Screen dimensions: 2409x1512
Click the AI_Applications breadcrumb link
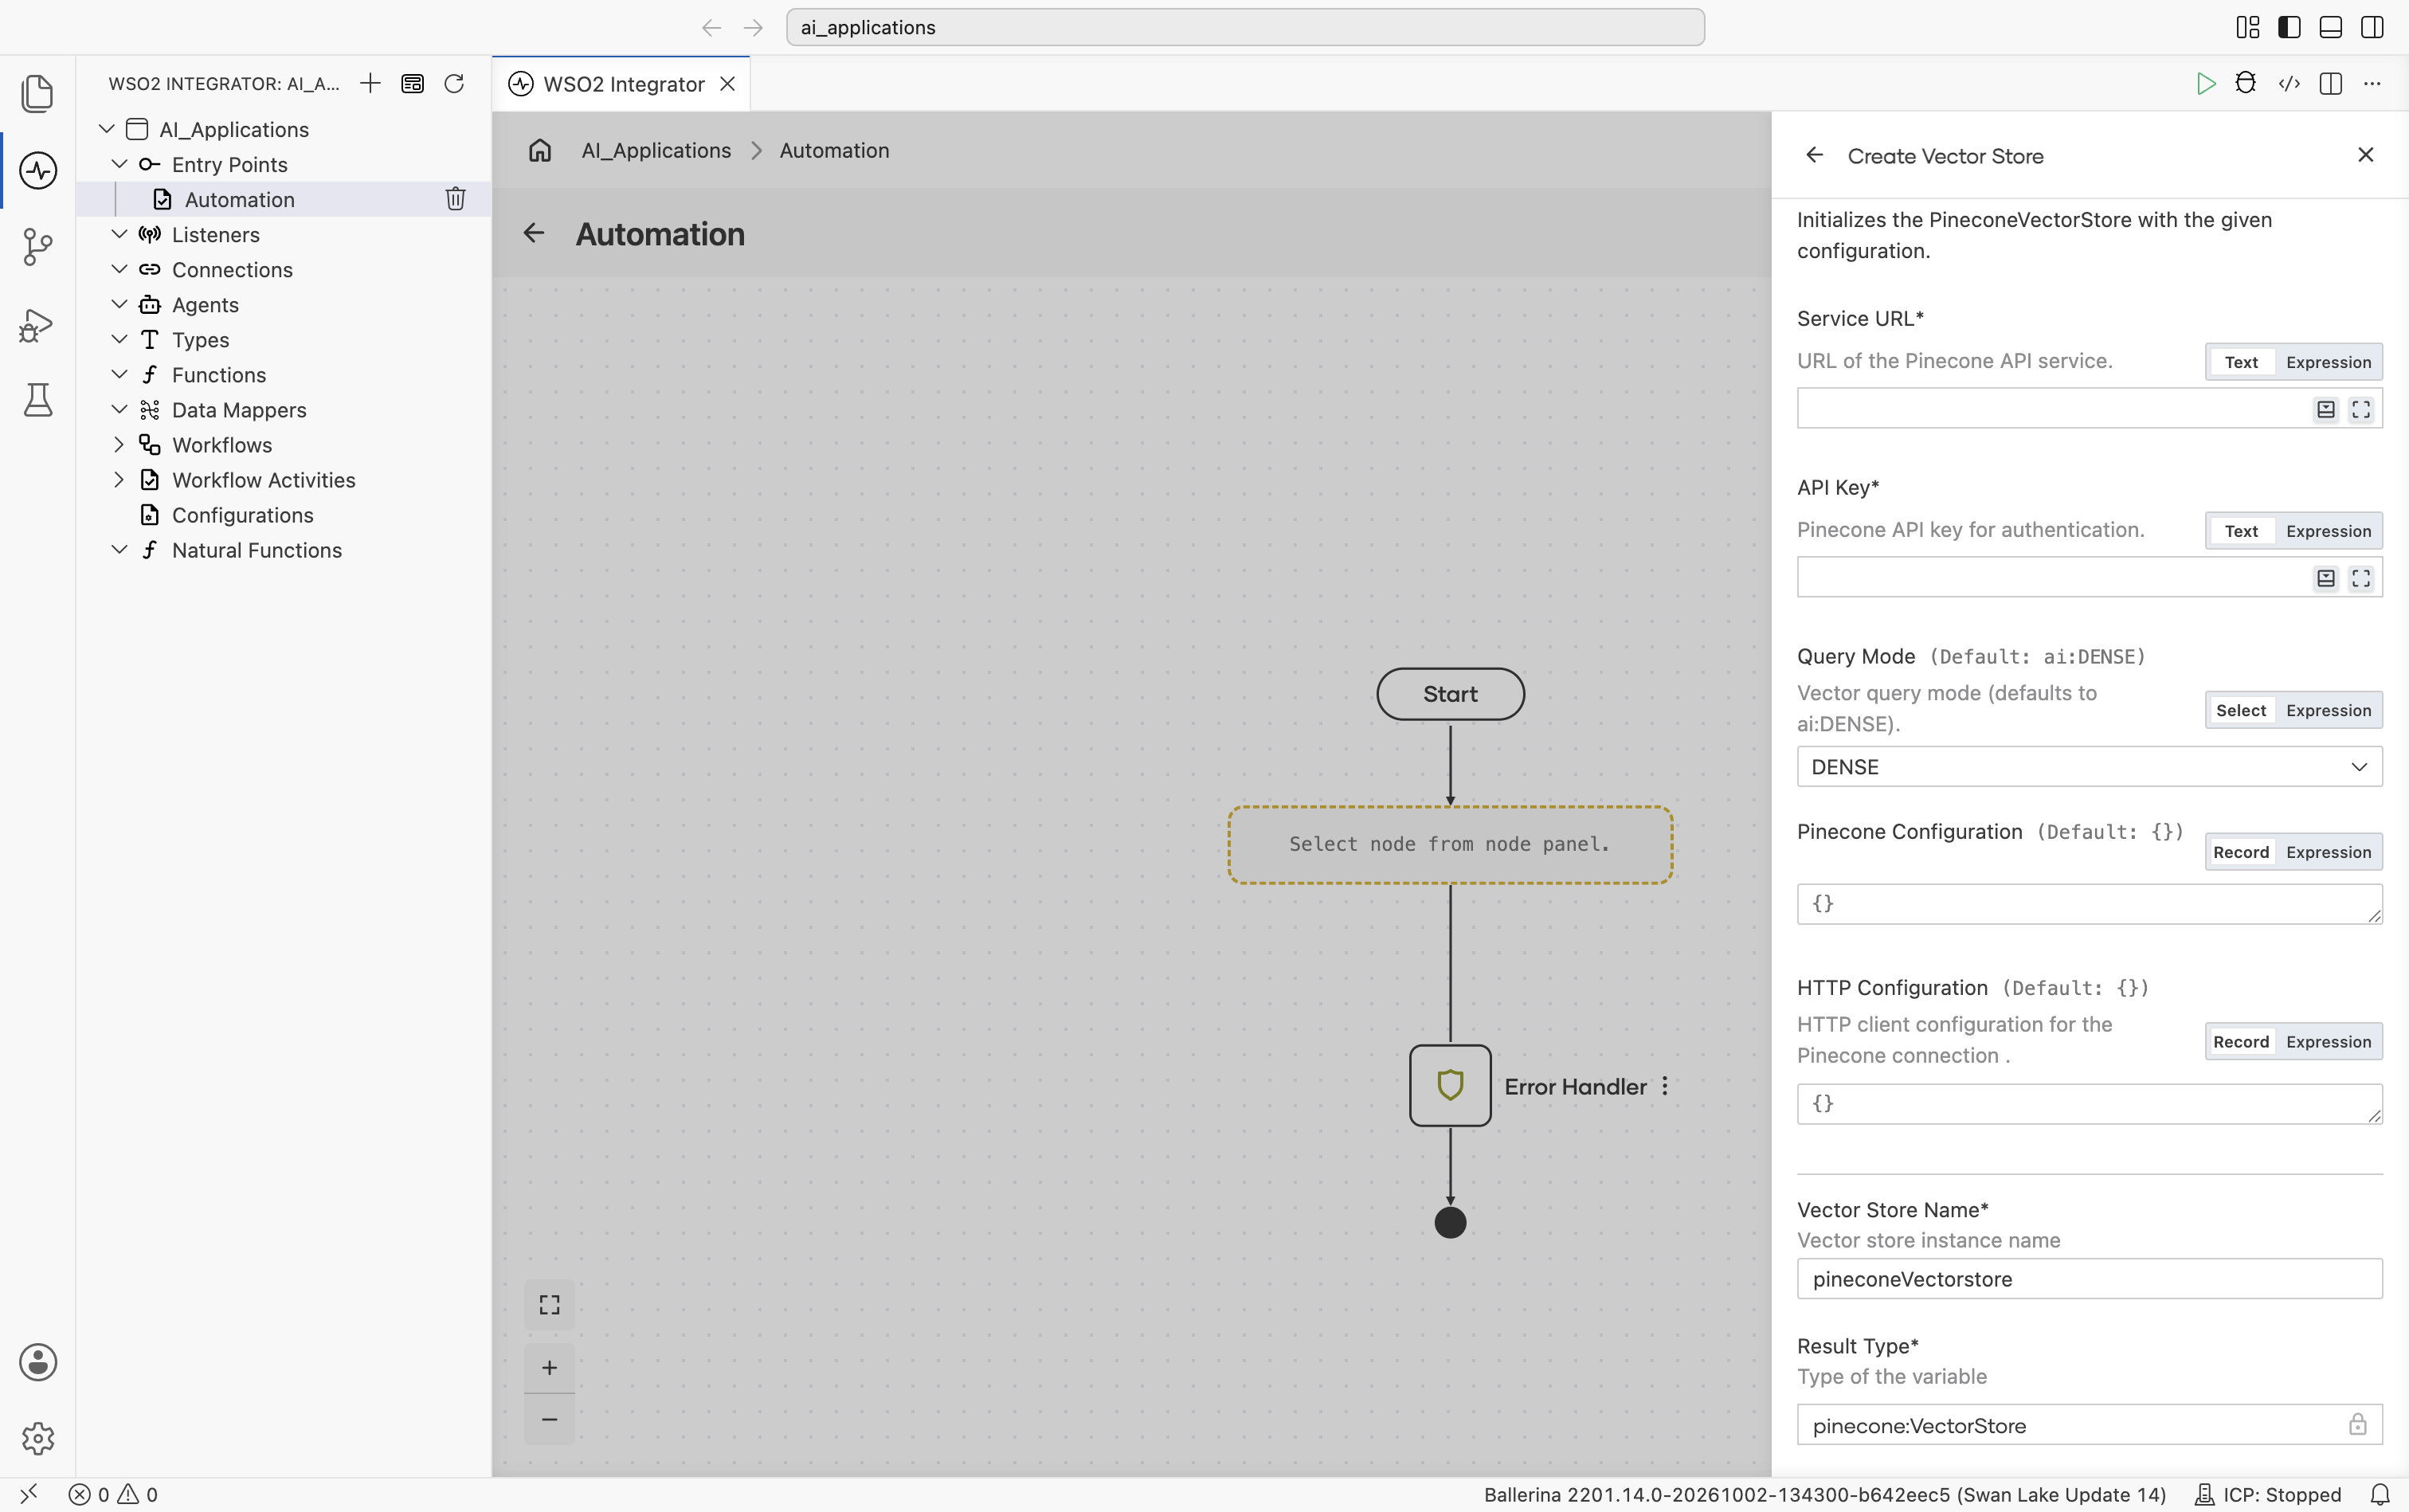pos(656,150)
